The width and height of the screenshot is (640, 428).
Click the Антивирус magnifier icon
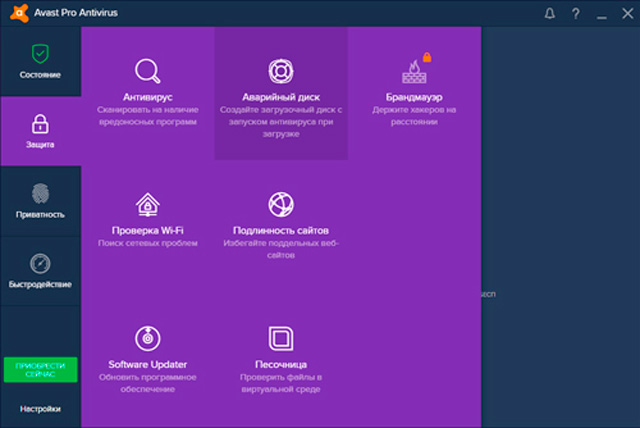[x=147, y=71]
